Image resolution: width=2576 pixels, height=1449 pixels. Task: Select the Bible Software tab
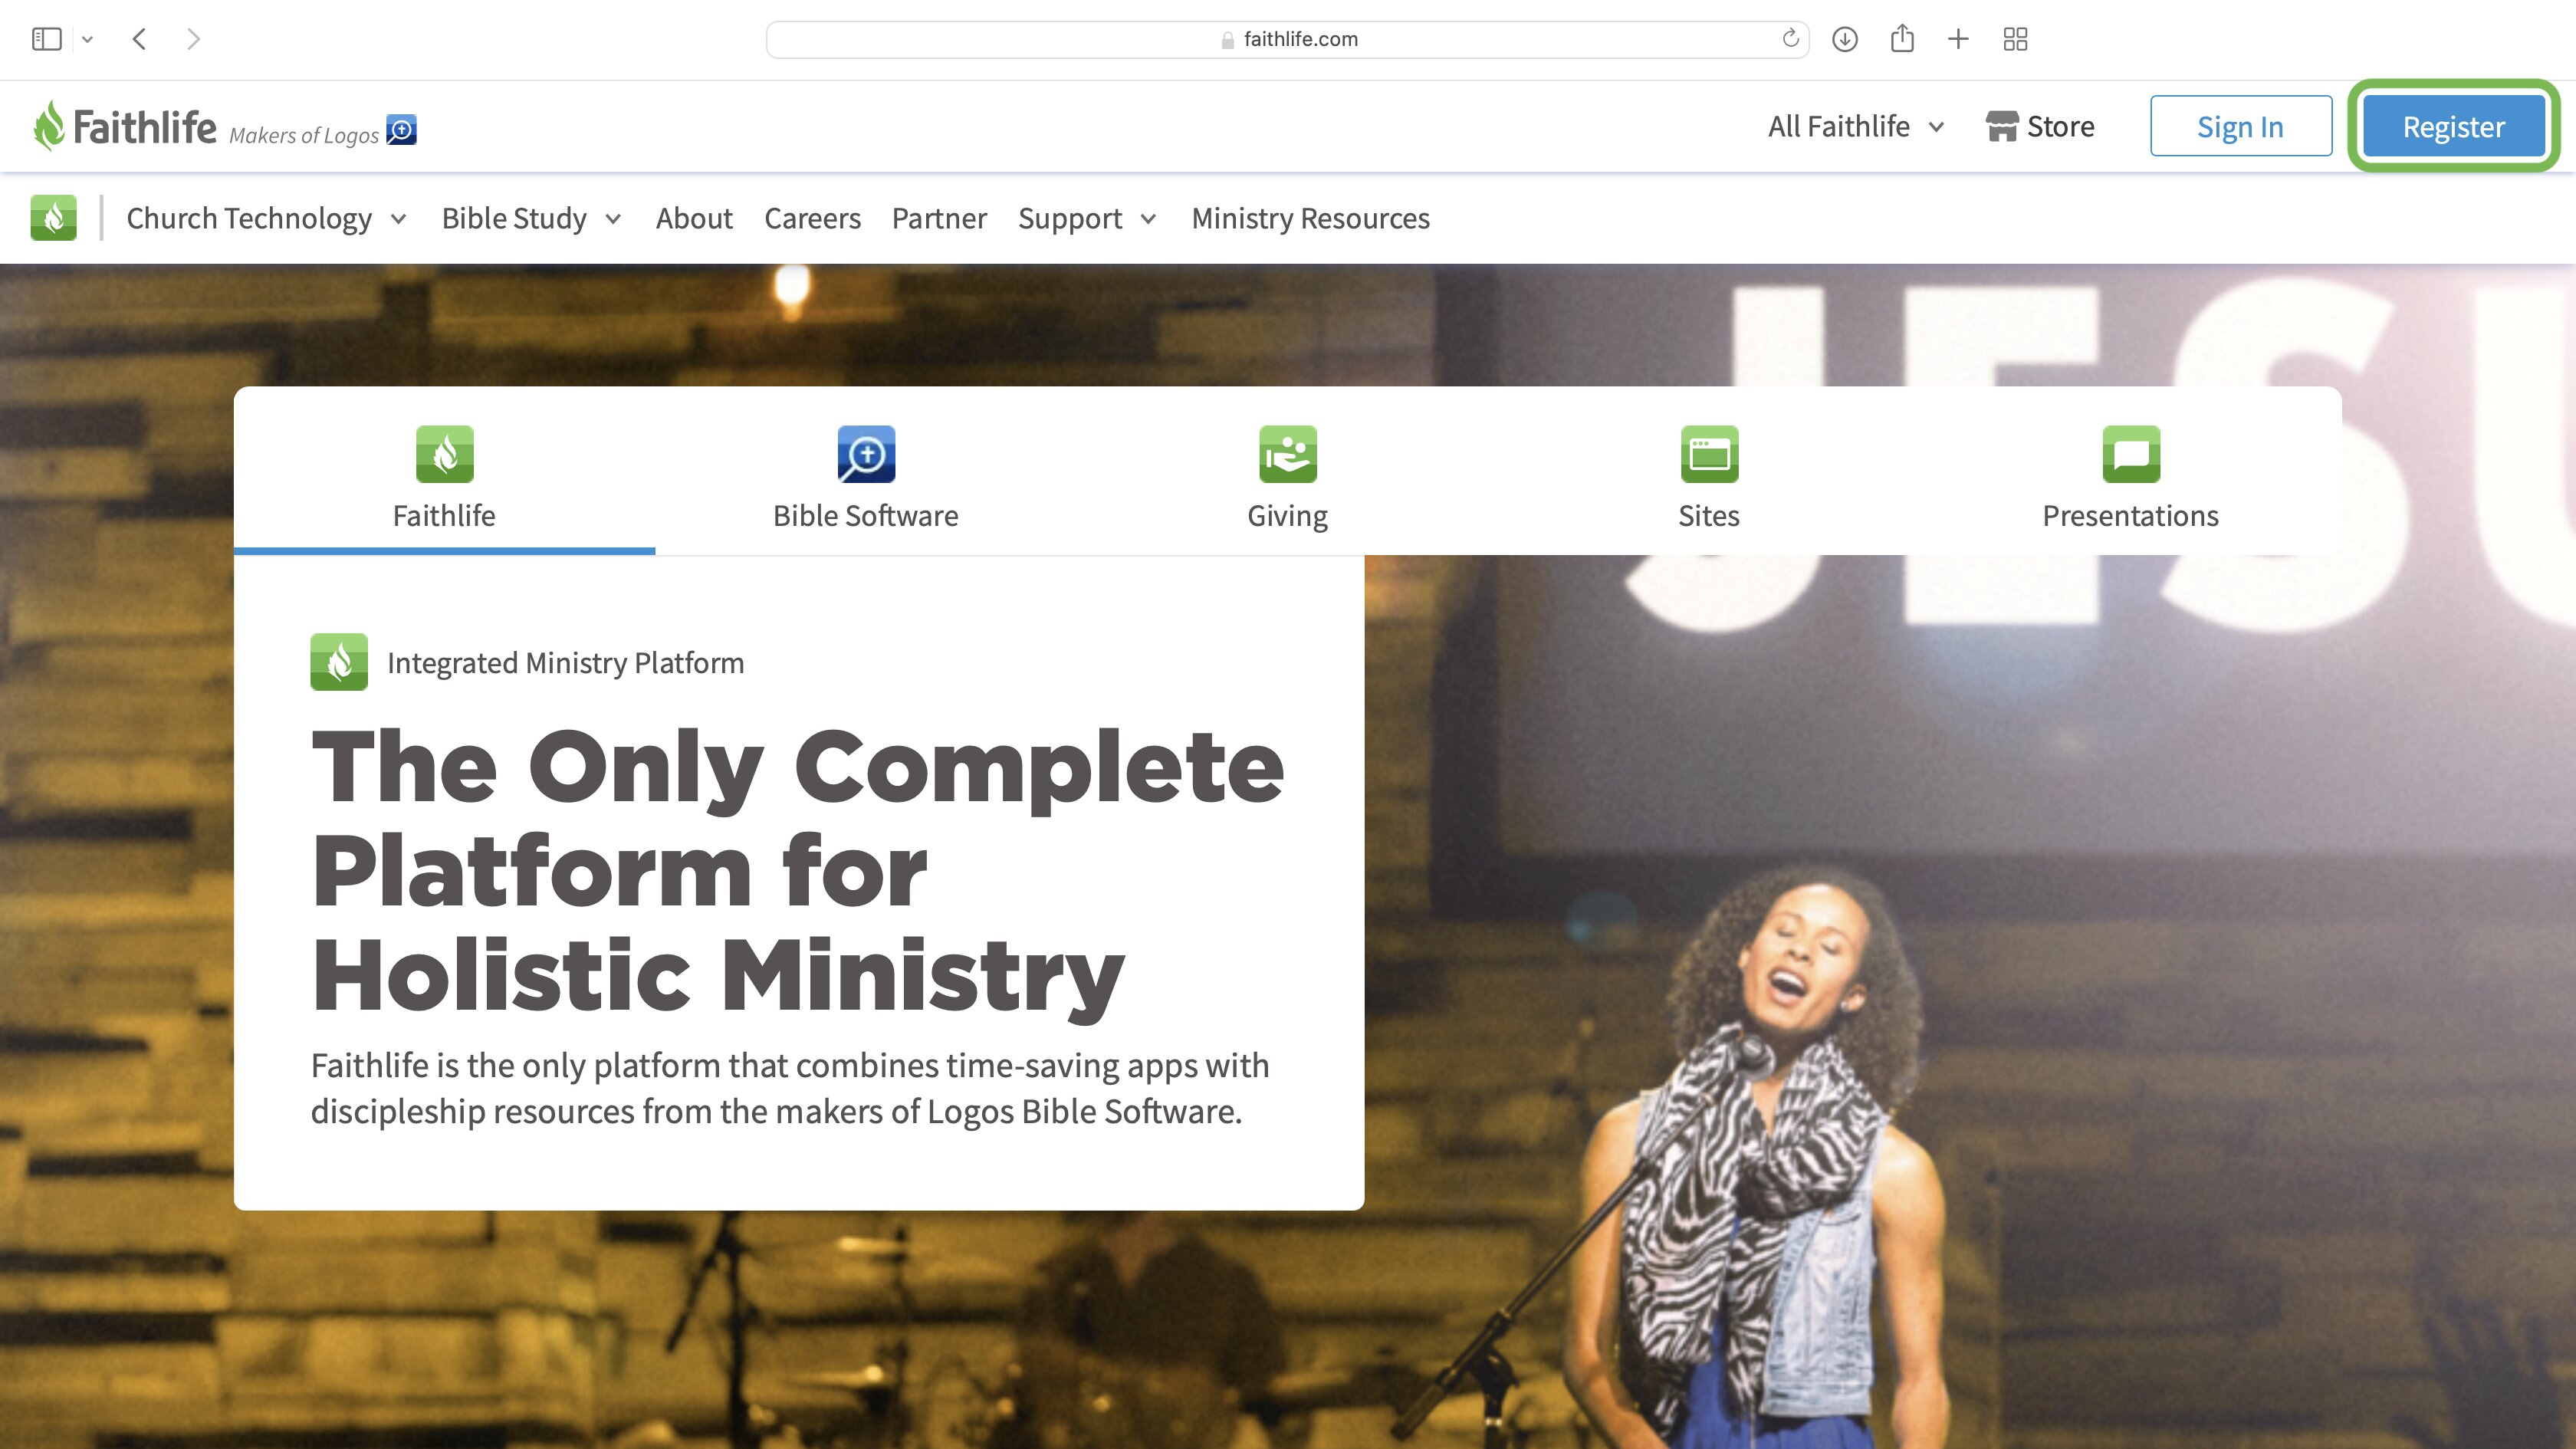865,479
